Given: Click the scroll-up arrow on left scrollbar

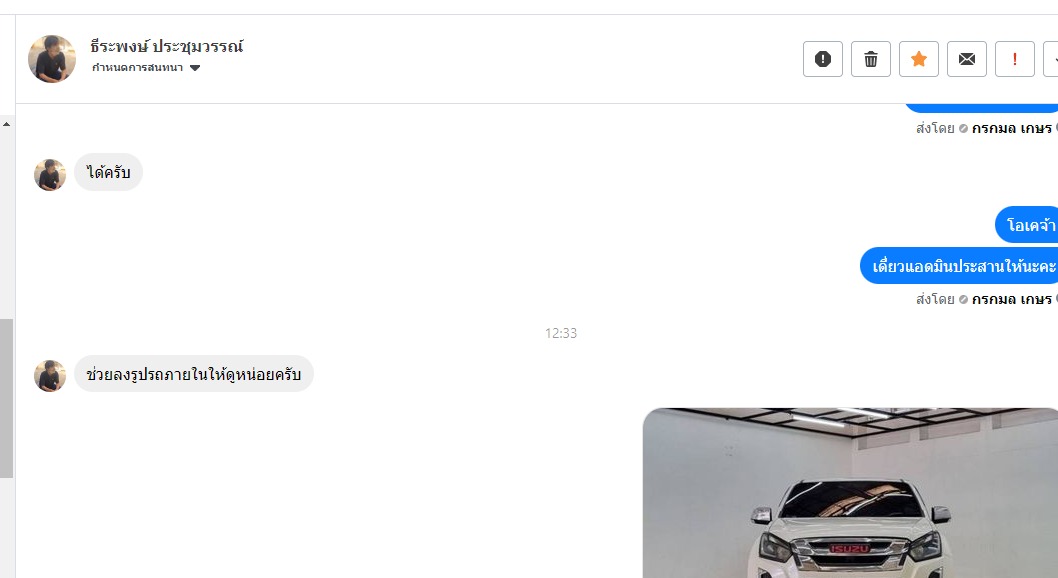Looking at the screenshot, I should pyautogui.click(x=7, y=124).
